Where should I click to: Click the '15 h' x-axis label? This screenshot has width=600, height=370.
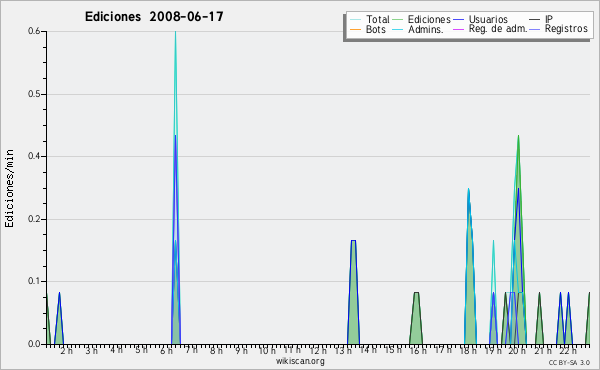click(x=393, y=350)
